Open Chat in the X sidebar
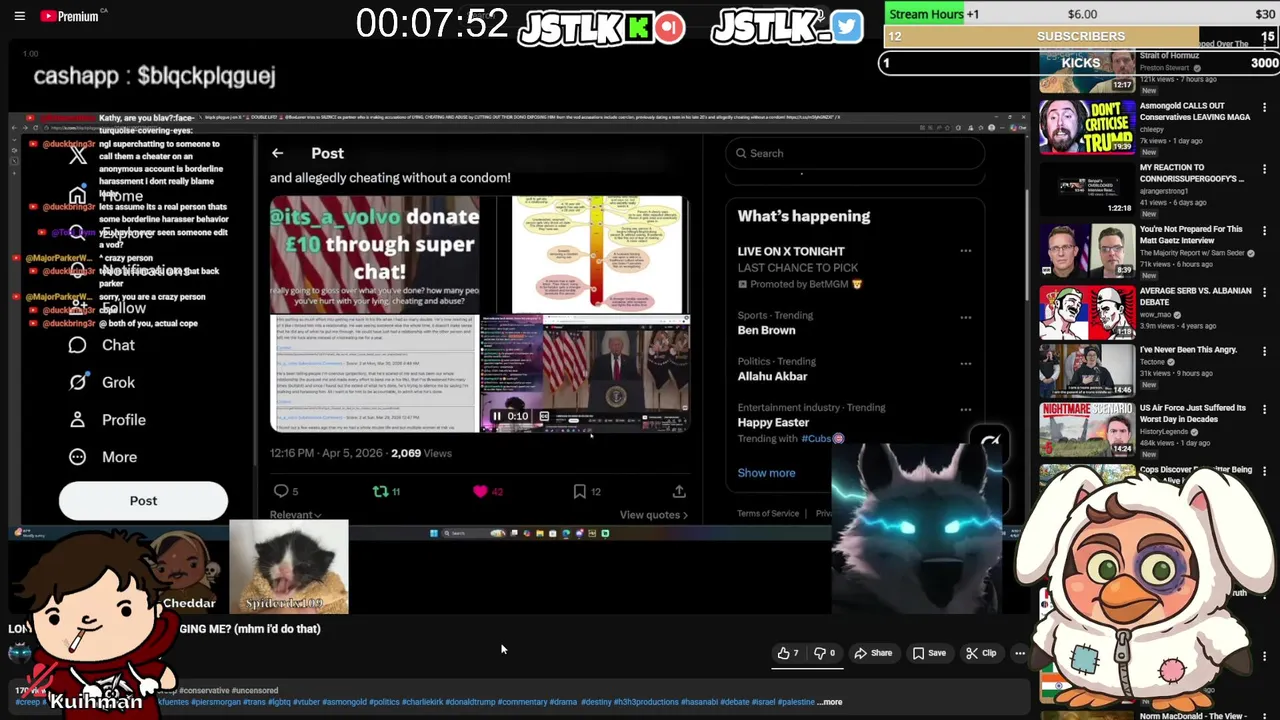This screenshot has height=720, width=1280. [101, 345]
